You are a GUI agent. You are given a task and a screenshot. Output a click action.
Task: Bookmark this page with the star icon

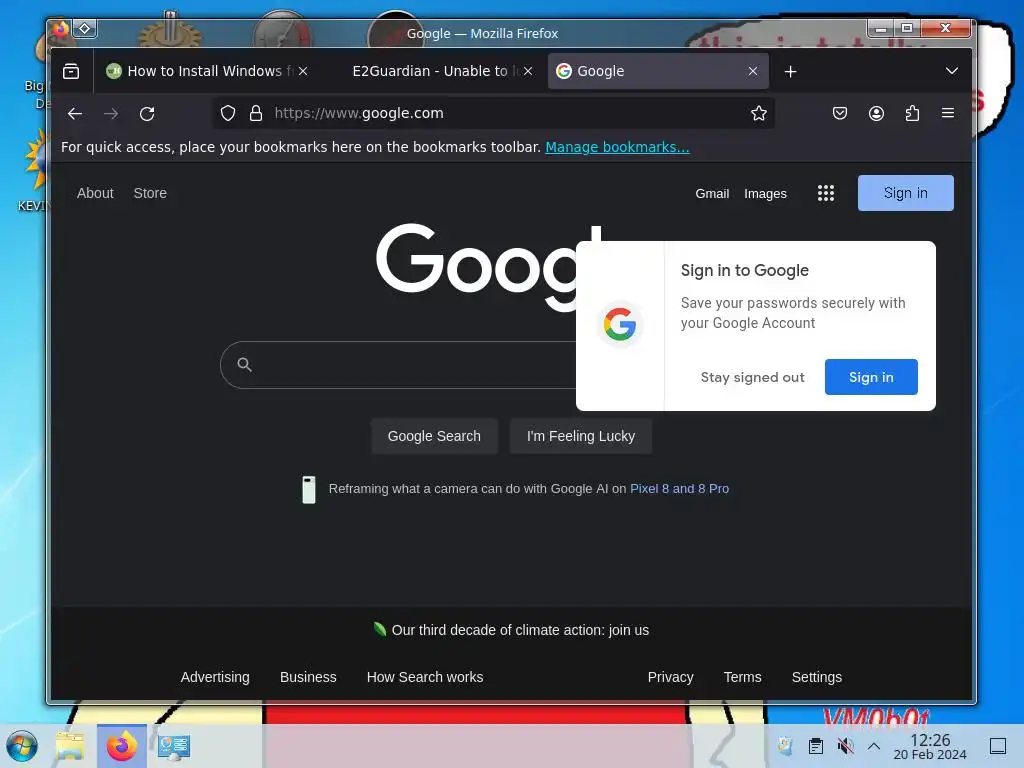click(x=758, y=113)
